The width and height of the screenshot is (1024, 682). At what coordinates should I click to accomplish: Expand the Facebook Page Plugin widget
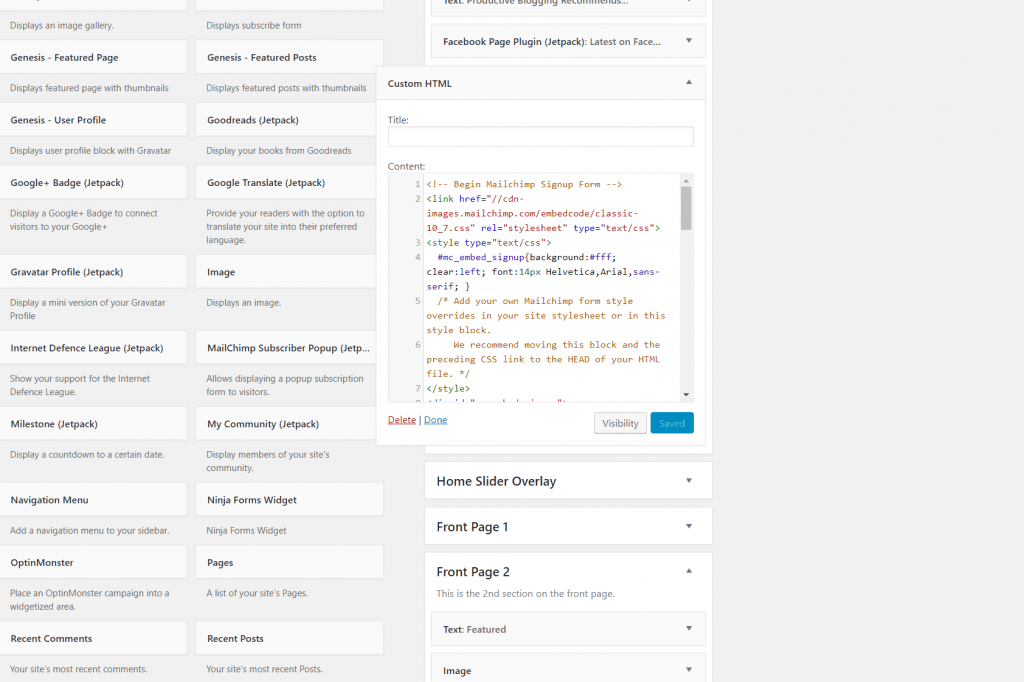pos(688,41)
